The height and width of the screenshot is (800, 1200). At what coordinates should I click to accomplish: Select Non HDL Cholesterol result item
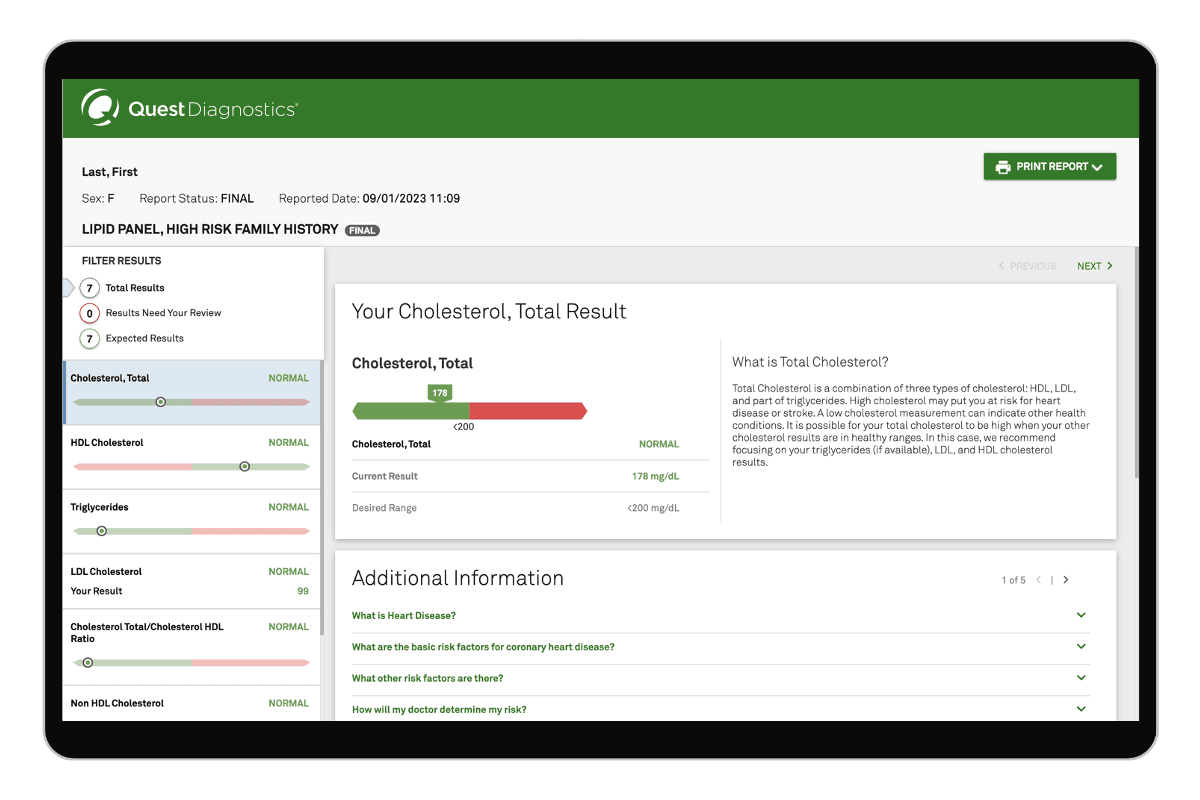click(x=190, y=703)
